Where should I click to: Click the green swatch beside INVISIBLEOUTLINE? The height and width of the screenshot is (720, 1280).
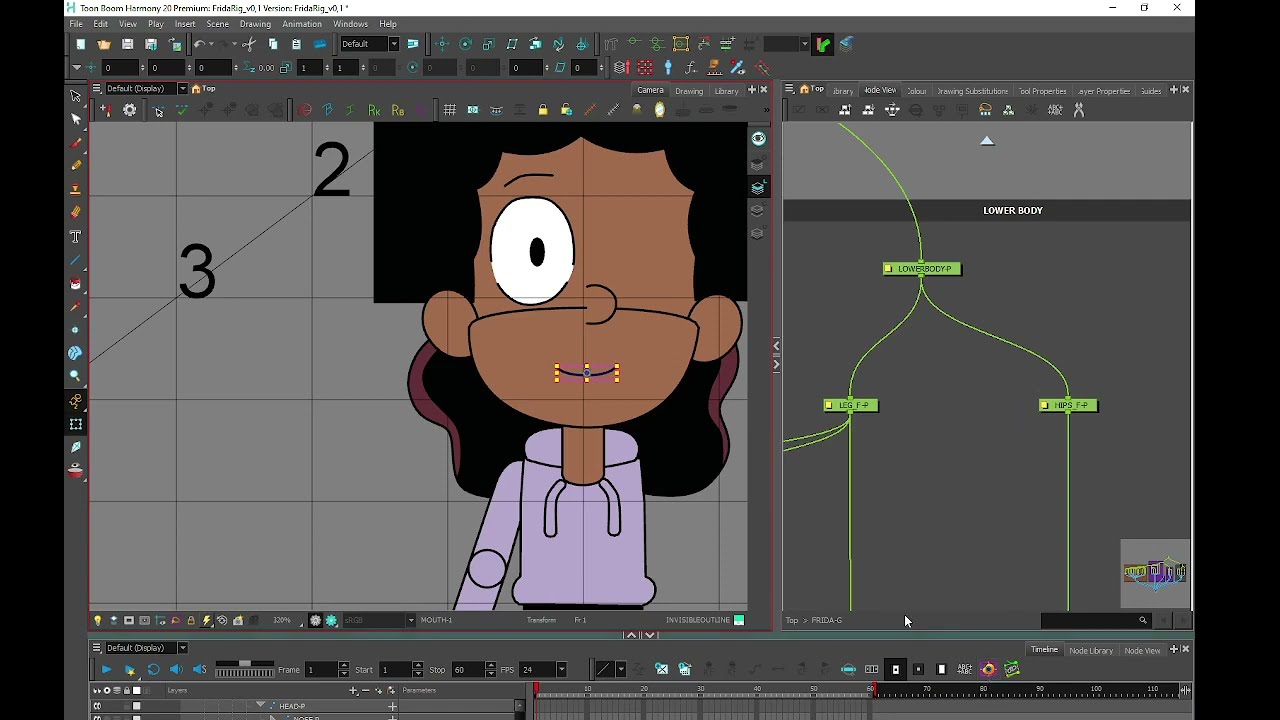(x=739, y=620)
